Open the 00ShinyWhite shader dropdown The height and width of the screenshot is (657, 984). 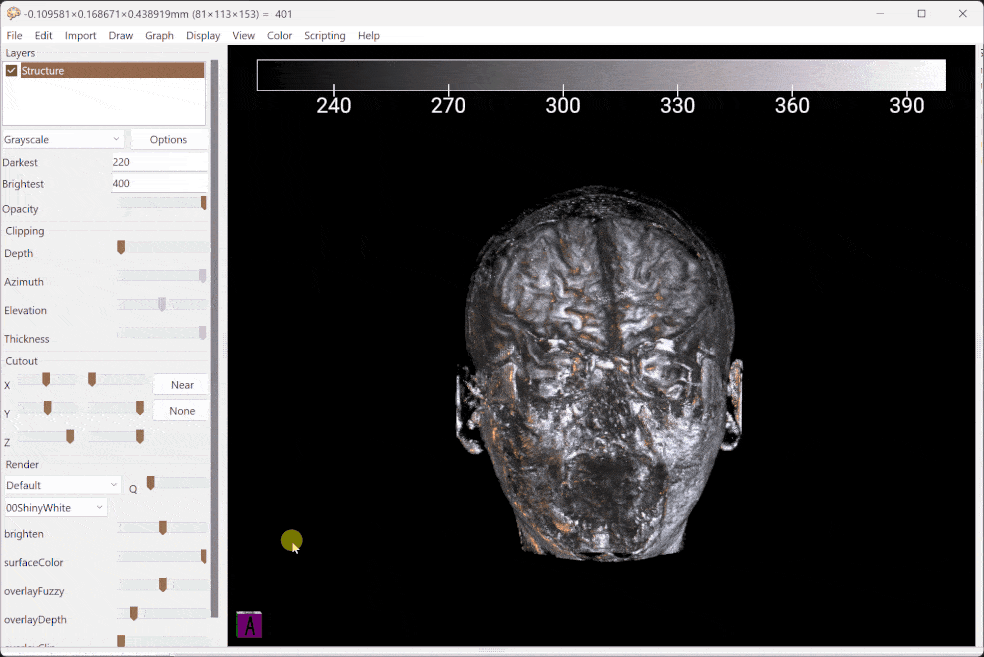[x=55, y=508]
